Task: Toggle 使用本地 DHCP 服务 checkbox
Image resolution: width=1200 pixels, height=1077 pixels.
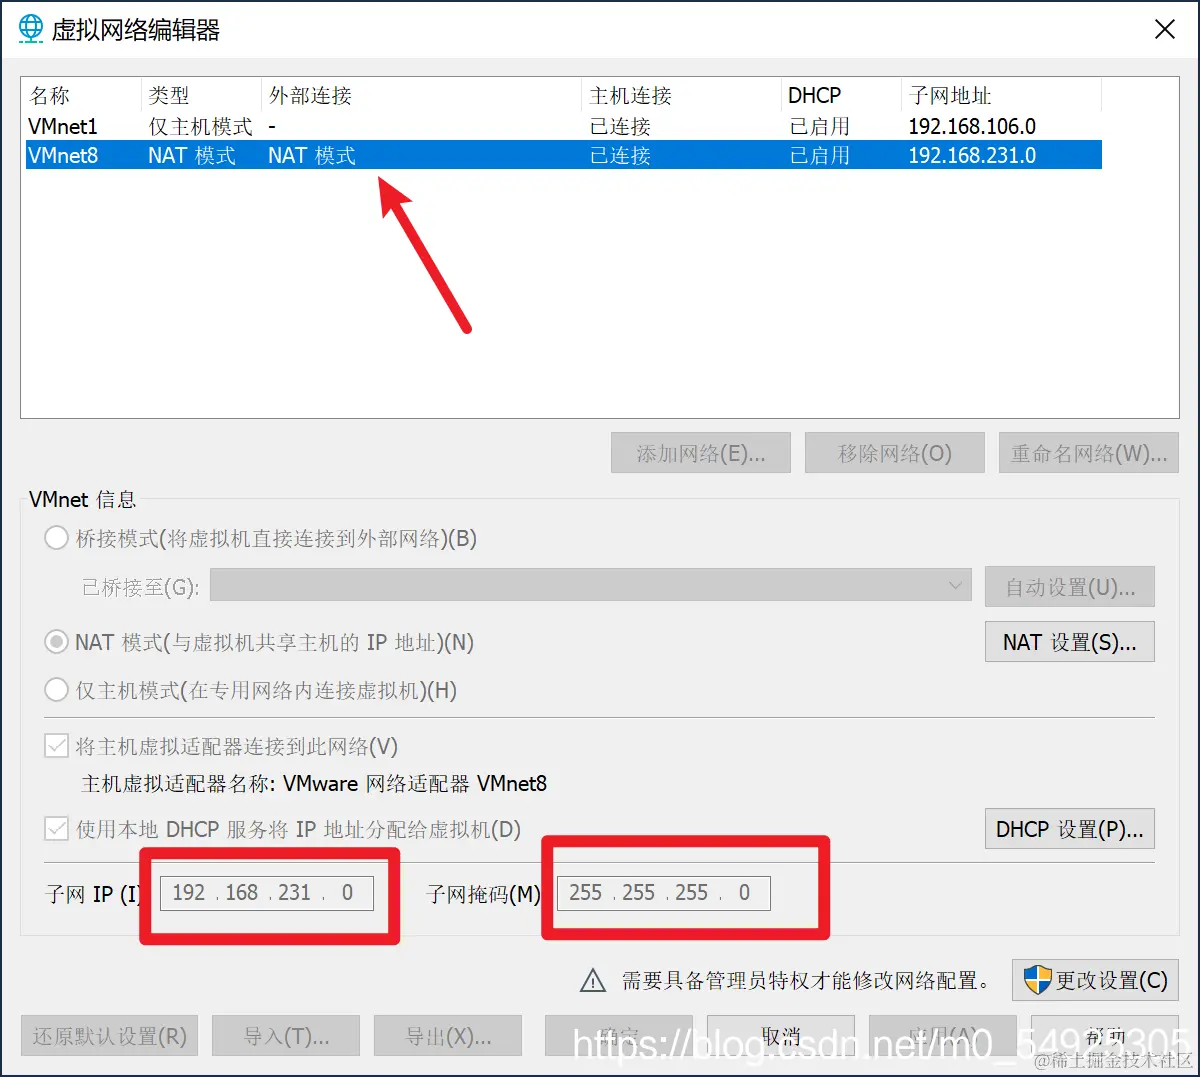Action: tap(57, 829)
